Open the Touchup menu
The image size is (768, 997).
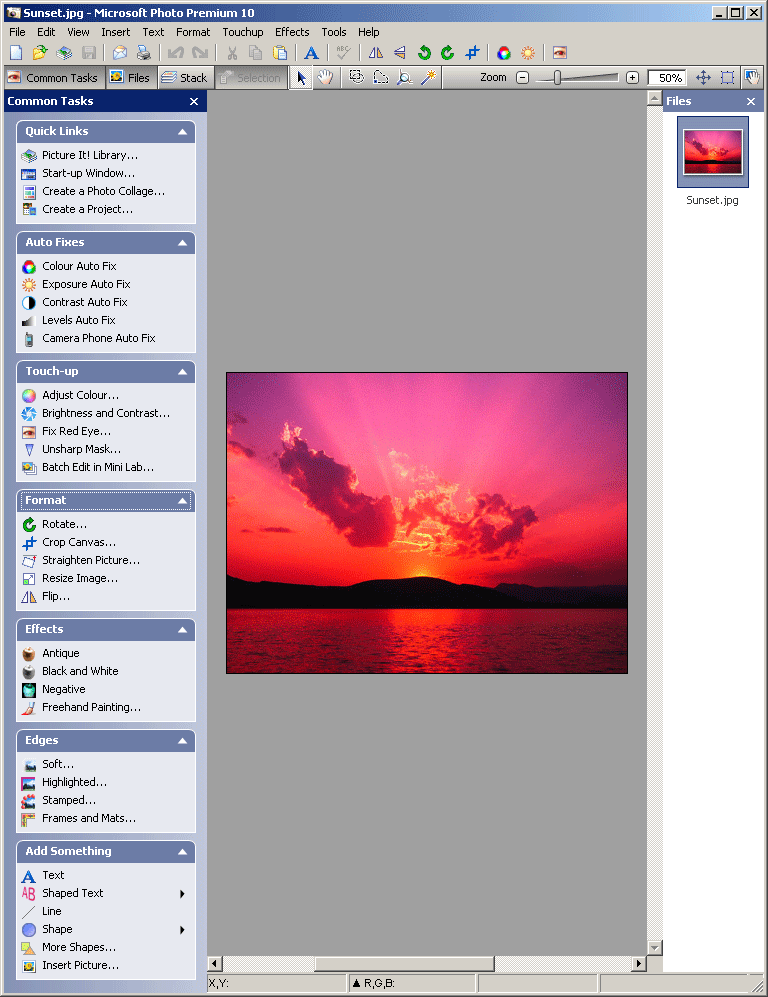point(243,32)
